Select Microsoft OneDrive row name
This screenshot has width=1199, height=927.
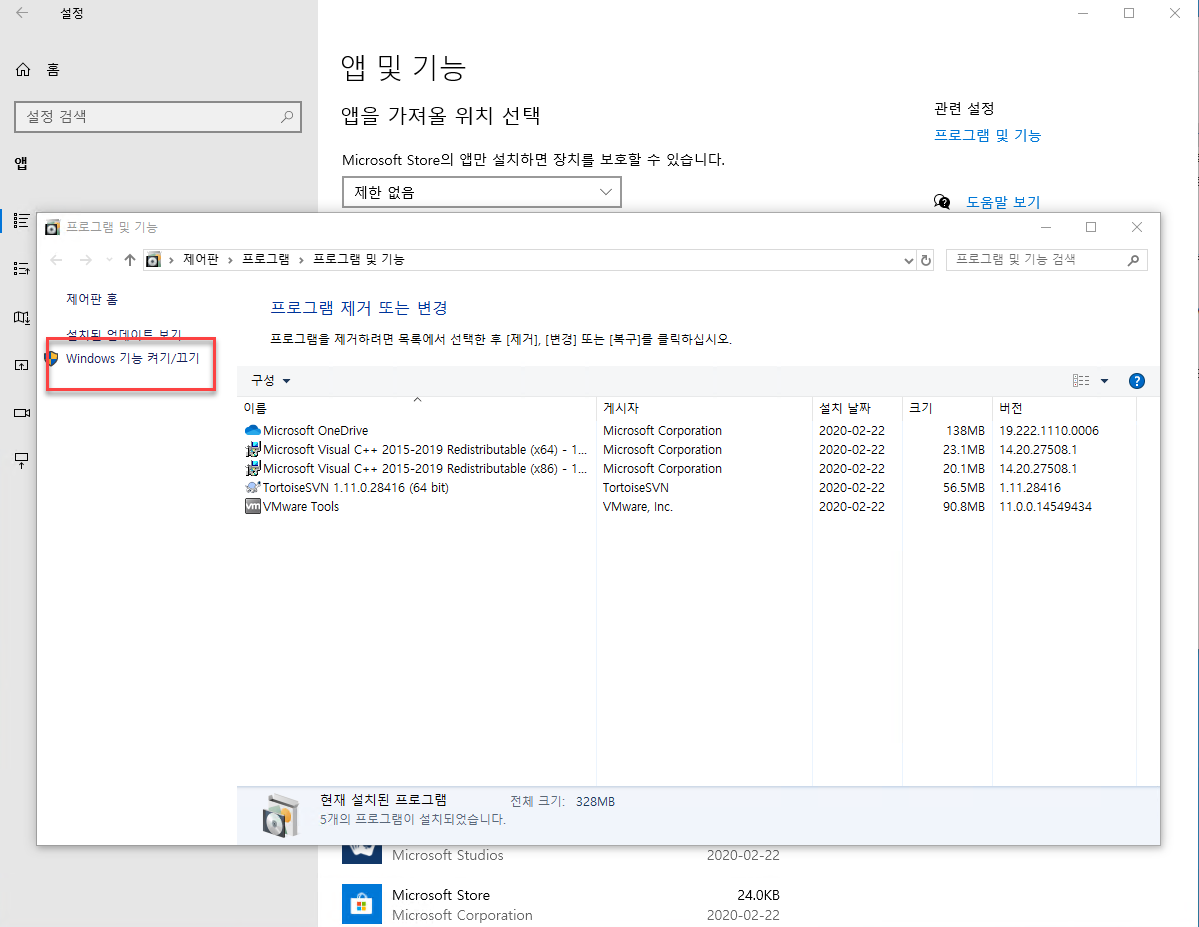tap(315, 431)
